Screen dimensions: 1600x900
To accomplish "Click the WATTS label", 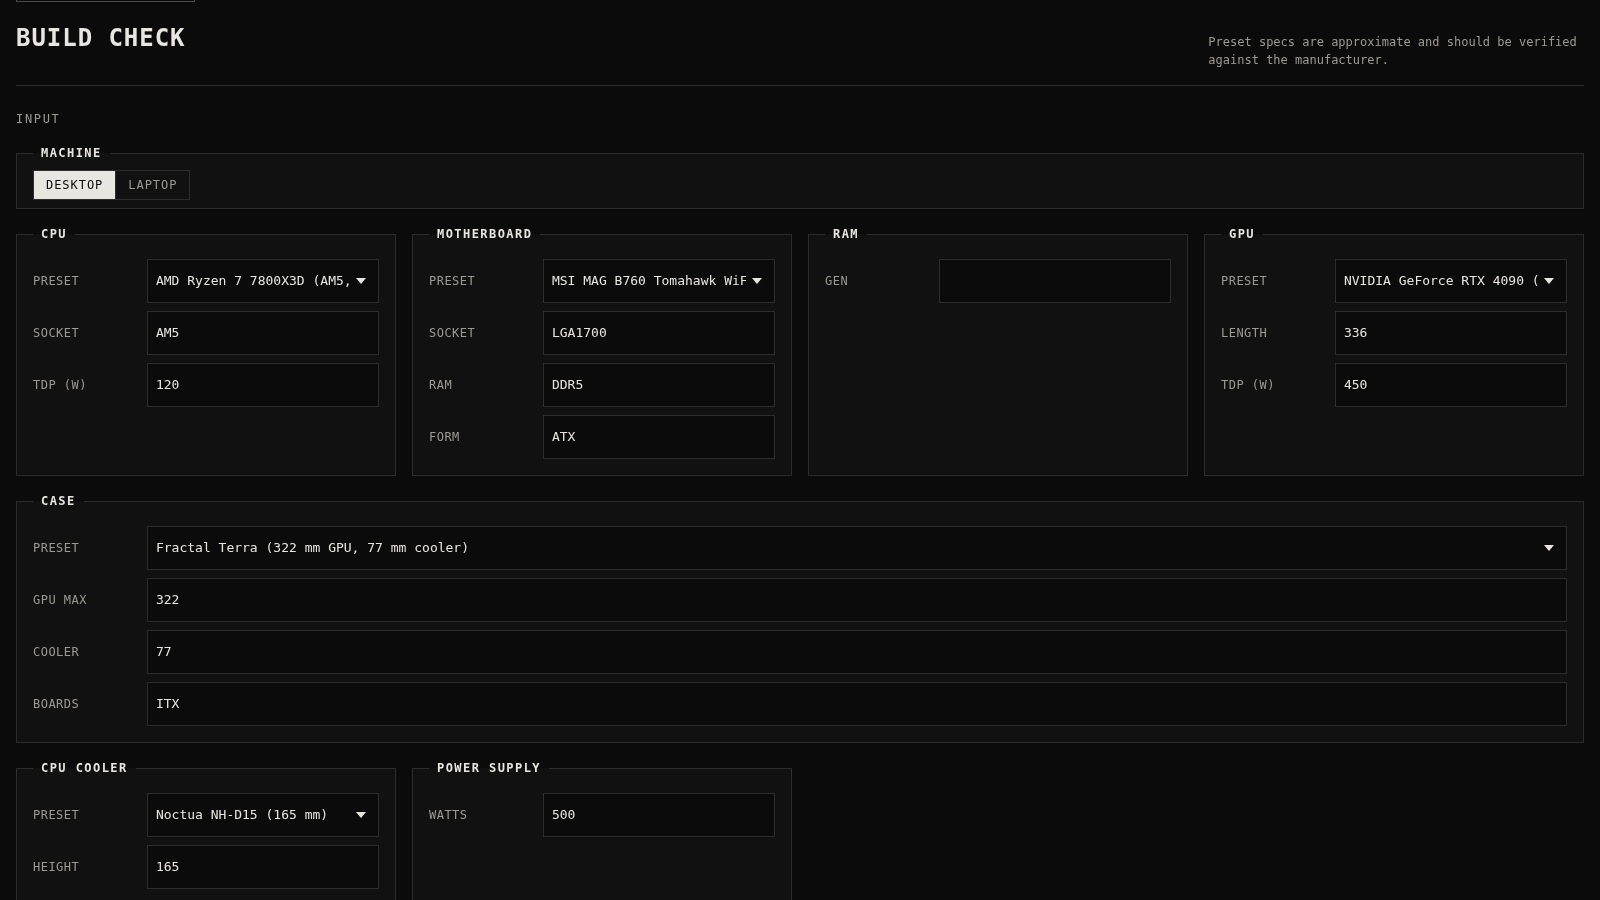I will pyautogui.click(x=448, y=815).
